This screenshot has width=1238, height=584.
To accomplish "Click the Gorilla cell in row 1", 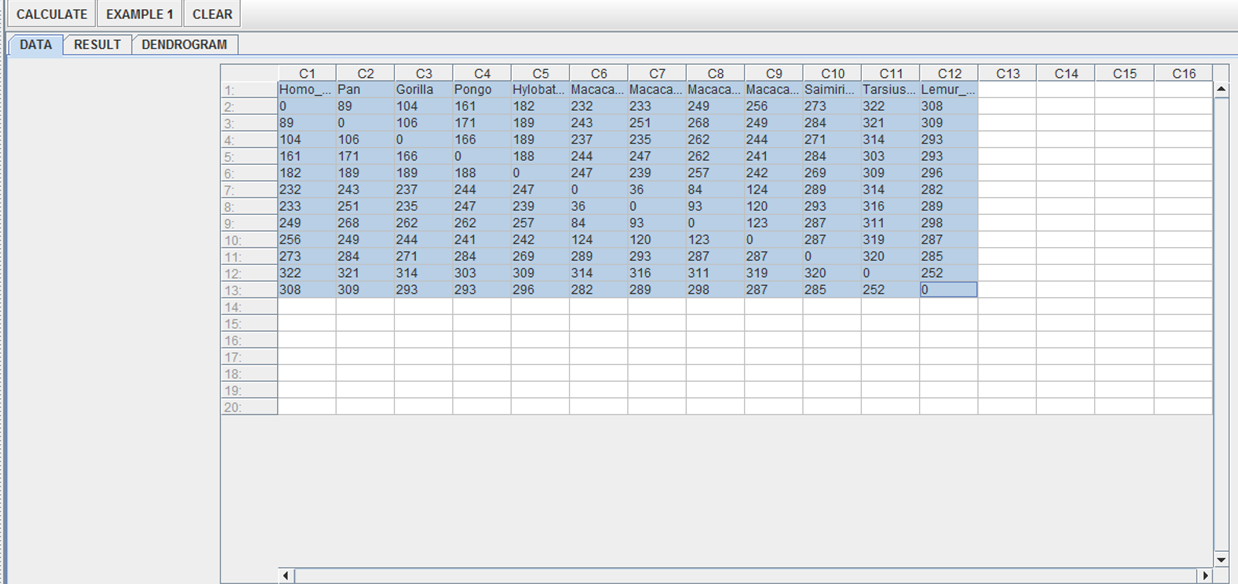I will (423, 90).
